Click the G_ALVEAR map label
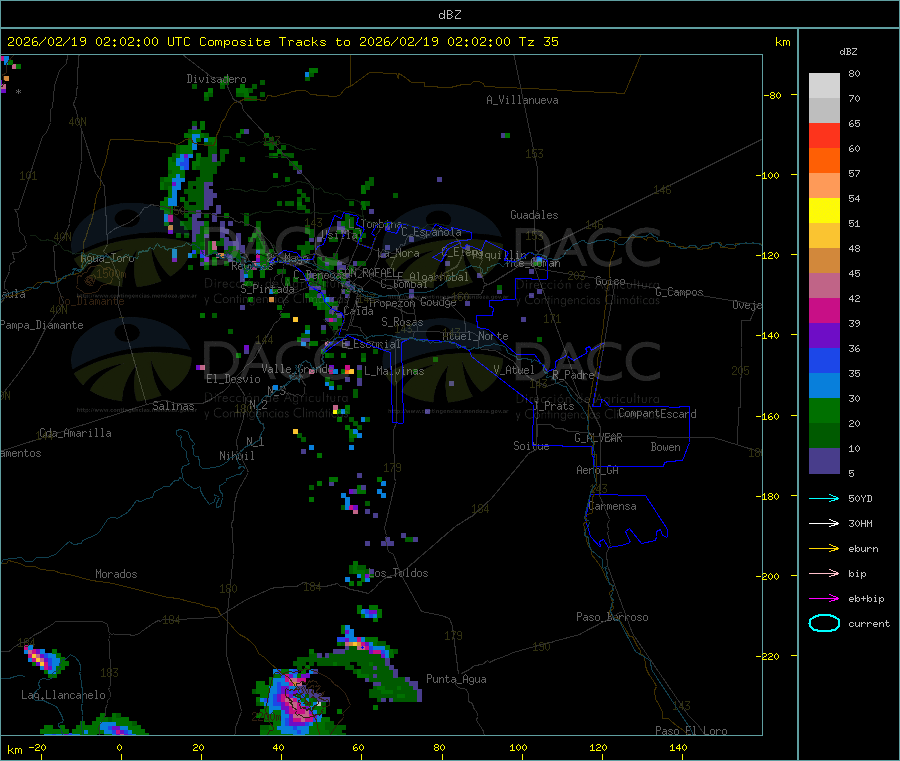This screenshot has width=900, height=761. [598, 438]
